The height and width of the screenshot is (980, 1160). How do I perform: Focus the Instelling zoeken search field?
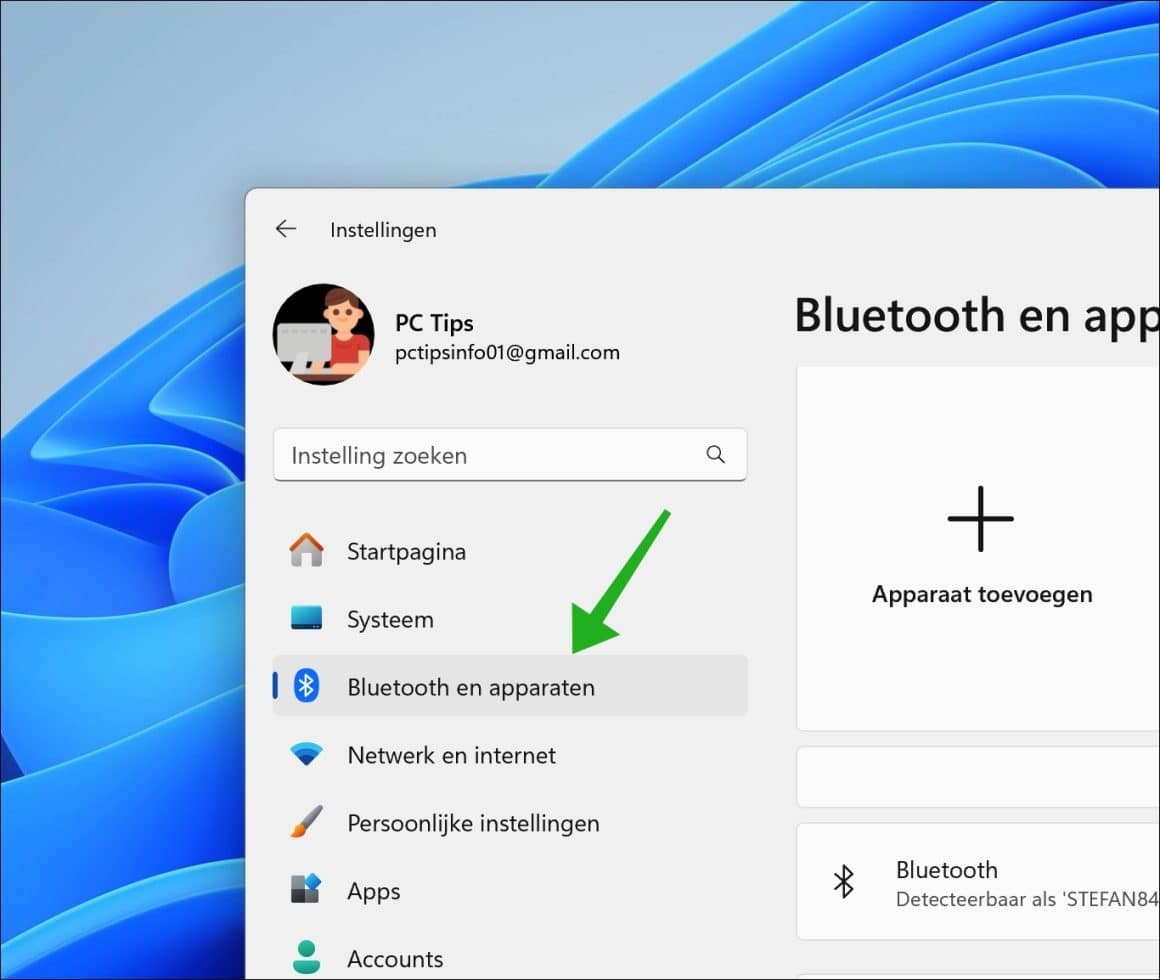pos(510,455)
